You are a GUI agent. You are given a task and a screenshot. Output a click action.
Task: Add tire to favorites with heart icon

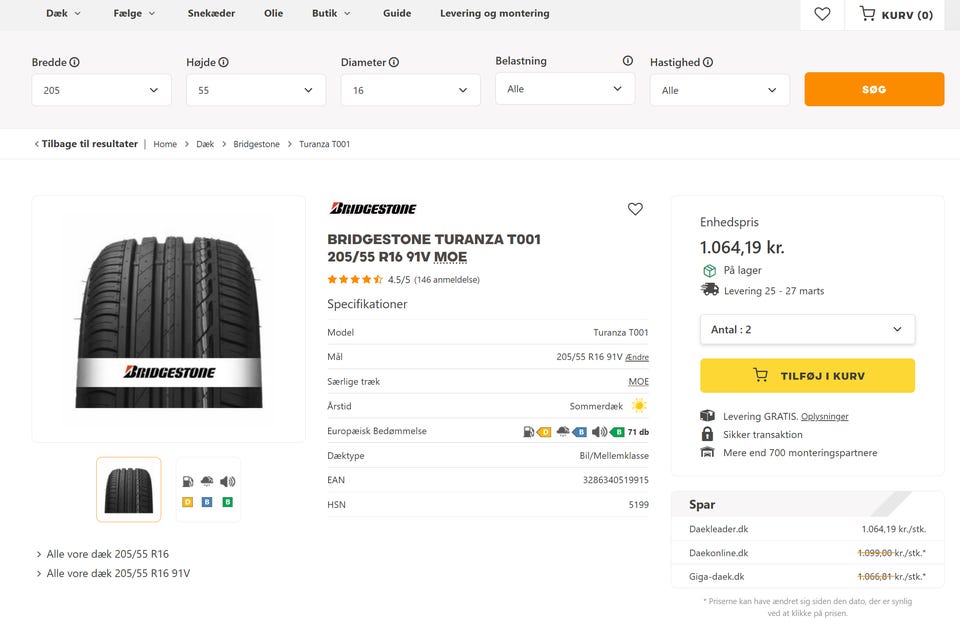(635, 209)
